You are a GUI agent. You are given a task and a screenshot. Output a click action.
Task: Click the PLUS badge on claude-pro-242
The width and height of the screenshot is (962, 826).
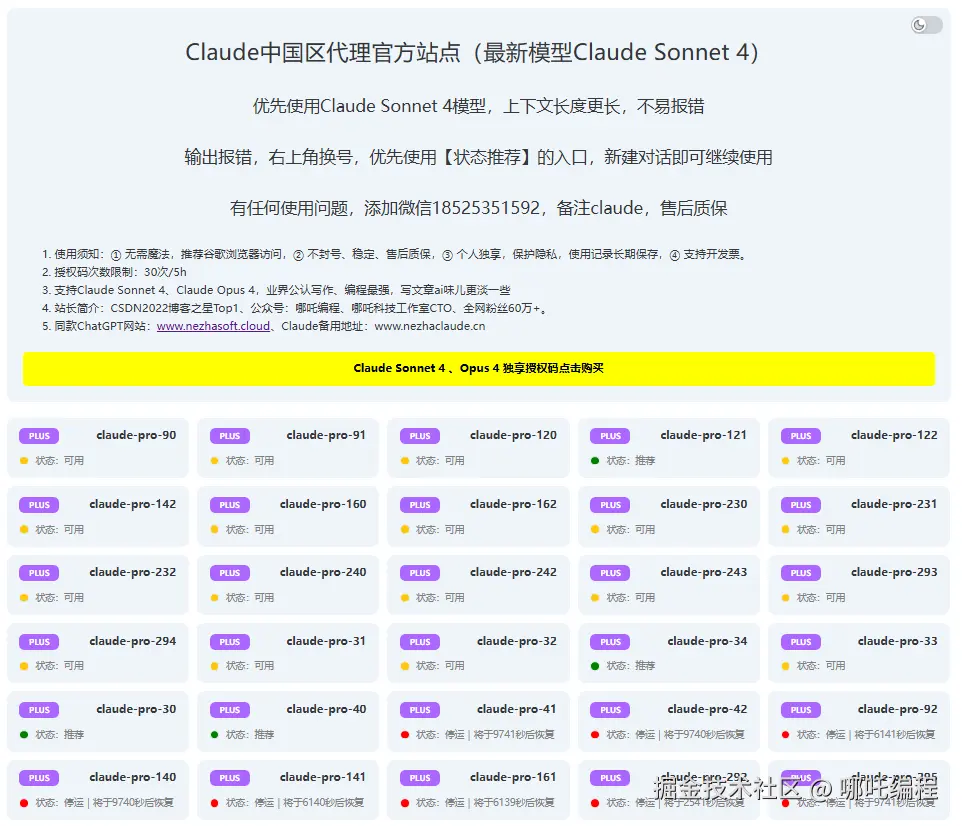[420, 573]
